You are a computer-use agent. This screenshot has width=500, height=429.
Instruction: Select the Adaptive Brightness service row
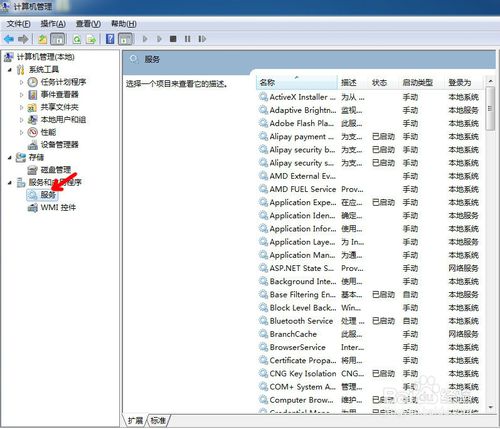369,110
